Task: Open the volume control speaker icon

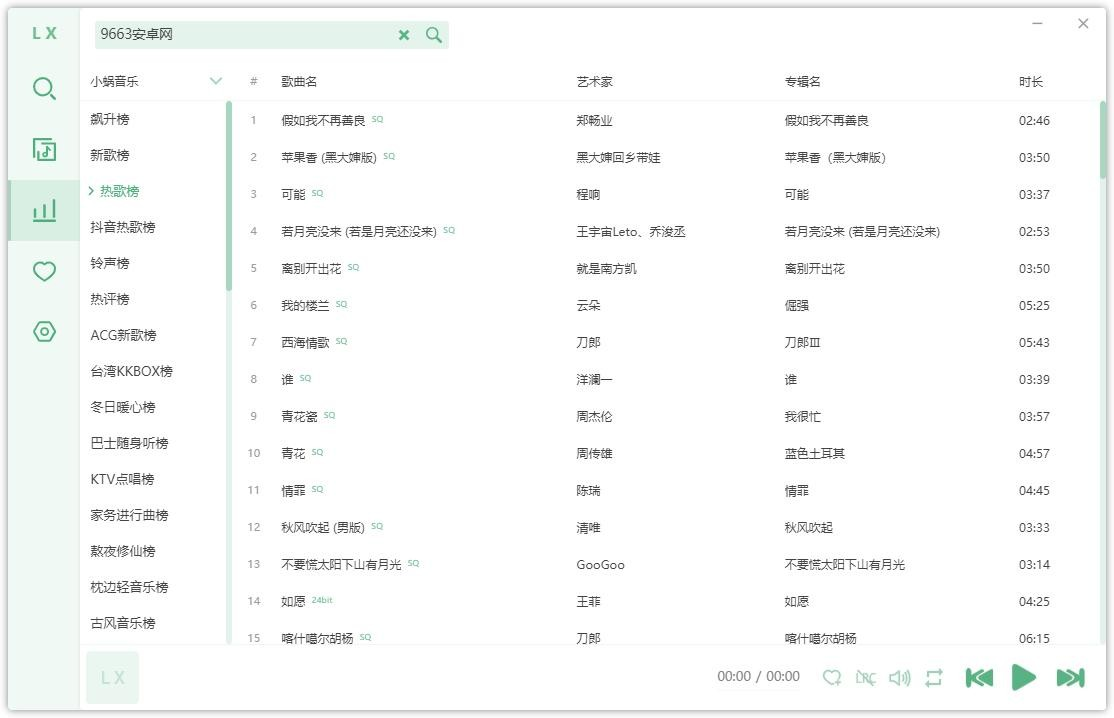Action: point(899,676)
